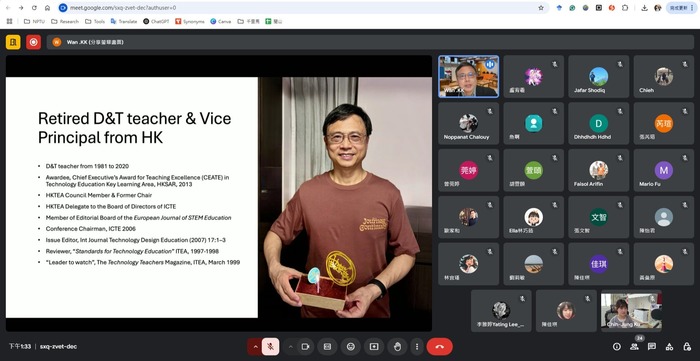Click the shared presentation slide
Screen dimensions: 700x361
click(x=219, y=197)
